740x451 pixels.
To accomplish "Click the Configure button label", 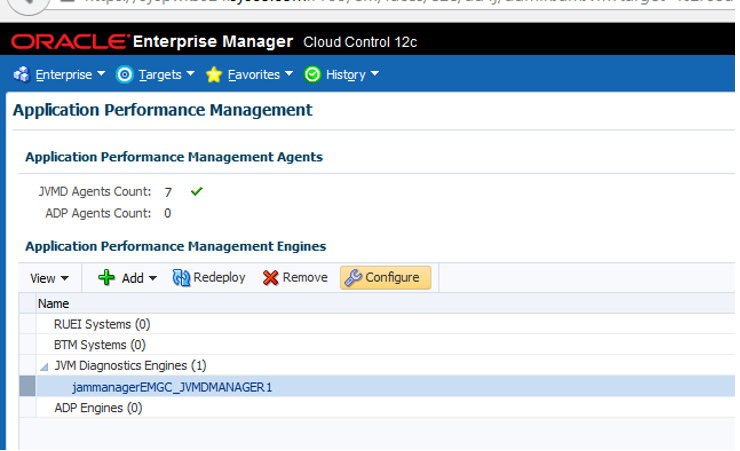I will click(x=392, y=277).
